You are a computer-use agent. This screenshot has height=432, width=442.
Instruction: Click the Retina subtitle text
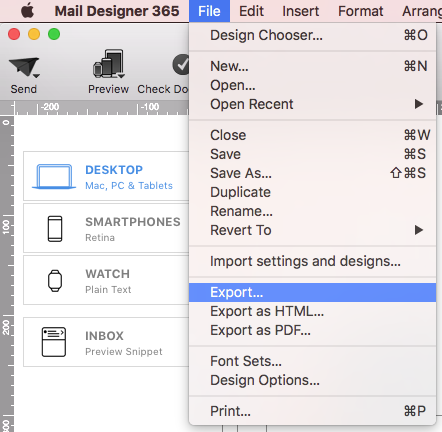tap(100, 238)
